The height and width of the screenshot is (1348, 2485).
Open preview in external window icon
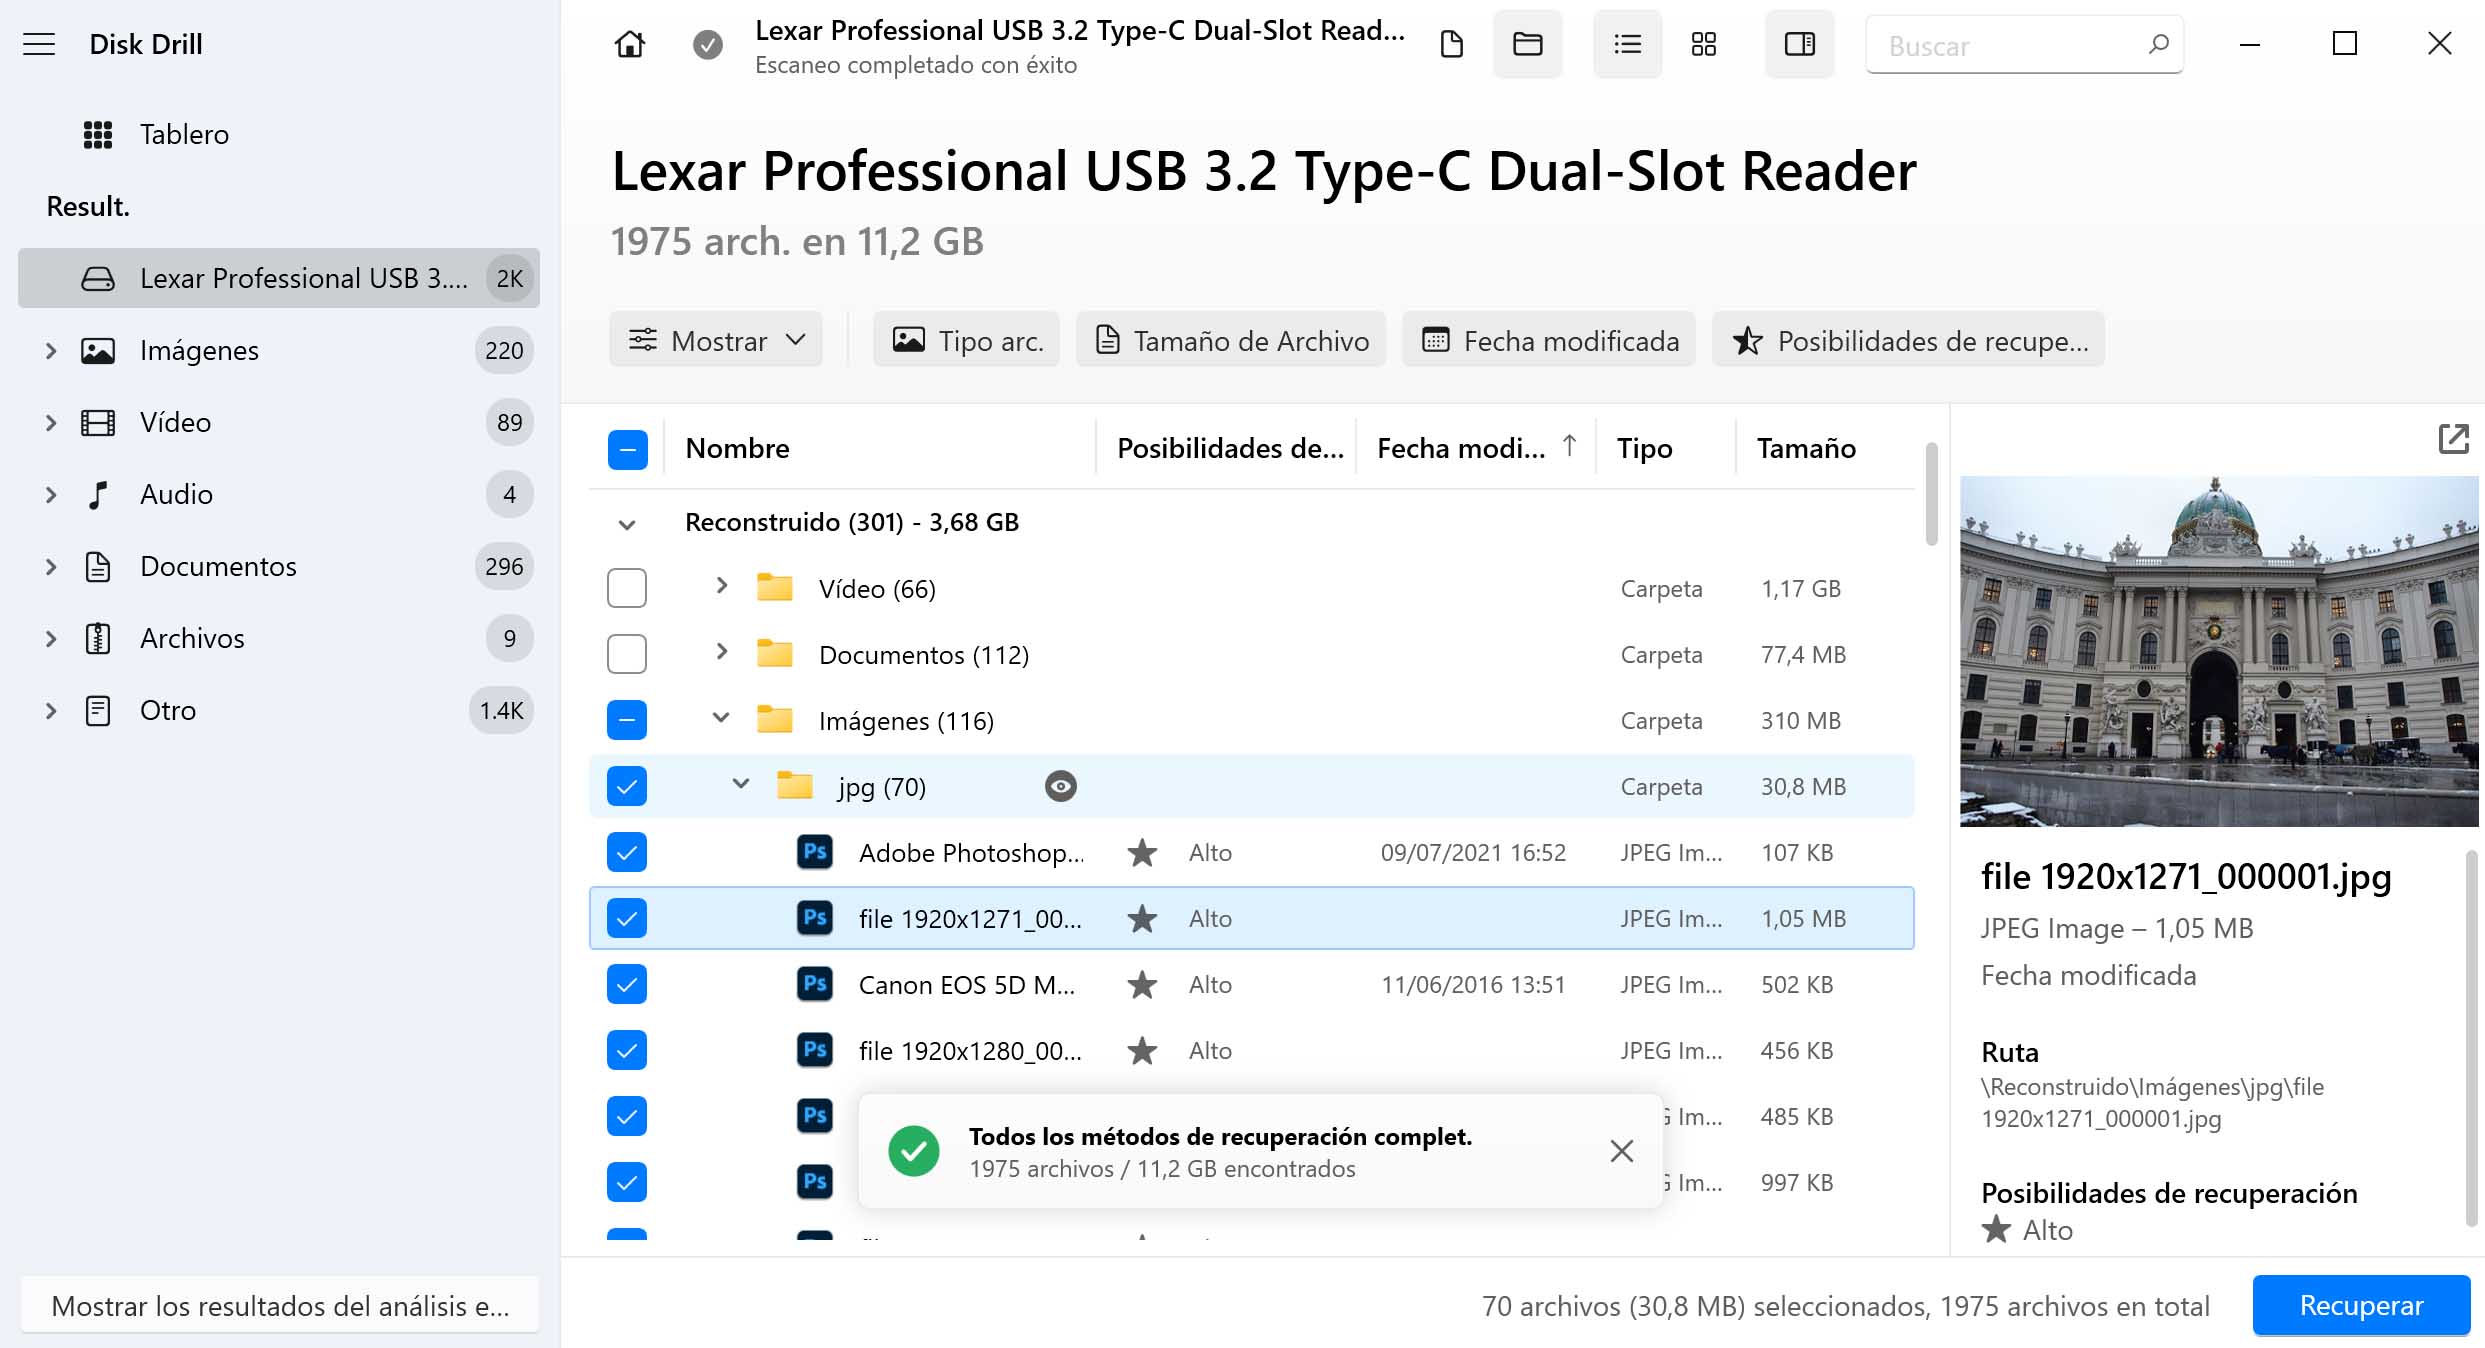point(2453,439)
